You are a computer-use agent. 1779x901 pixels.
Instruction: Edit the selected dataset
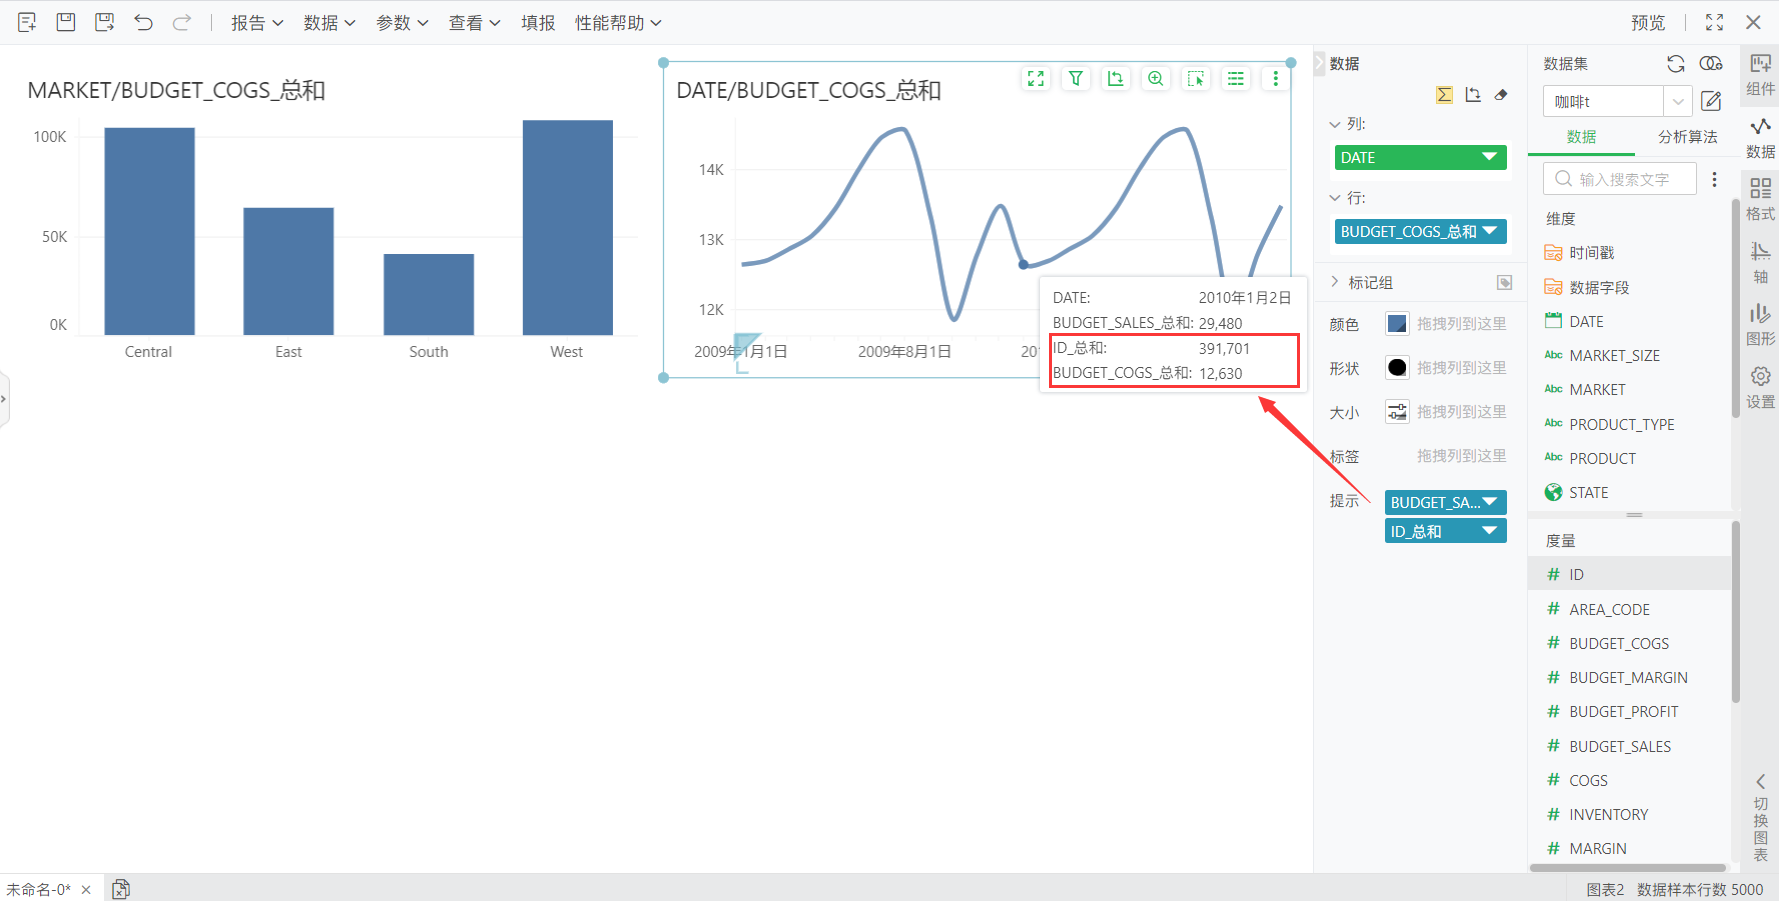coord(1711,101)
